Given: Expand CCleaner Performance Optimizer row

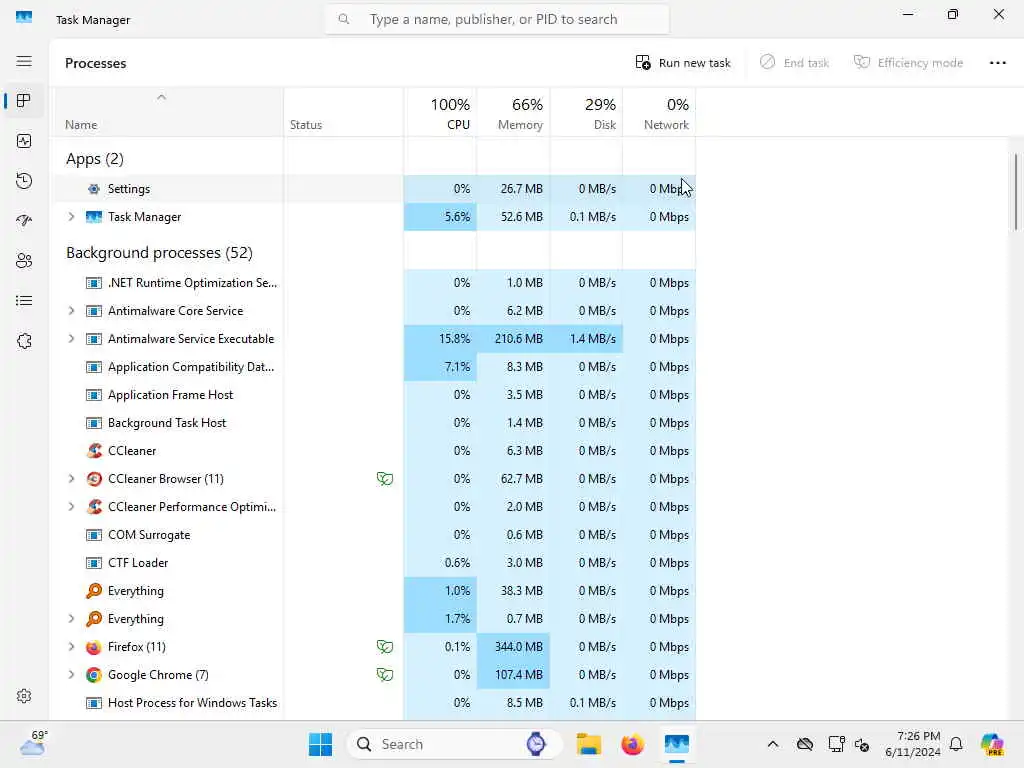Looking at the screenshot, I should coord(71,506).
